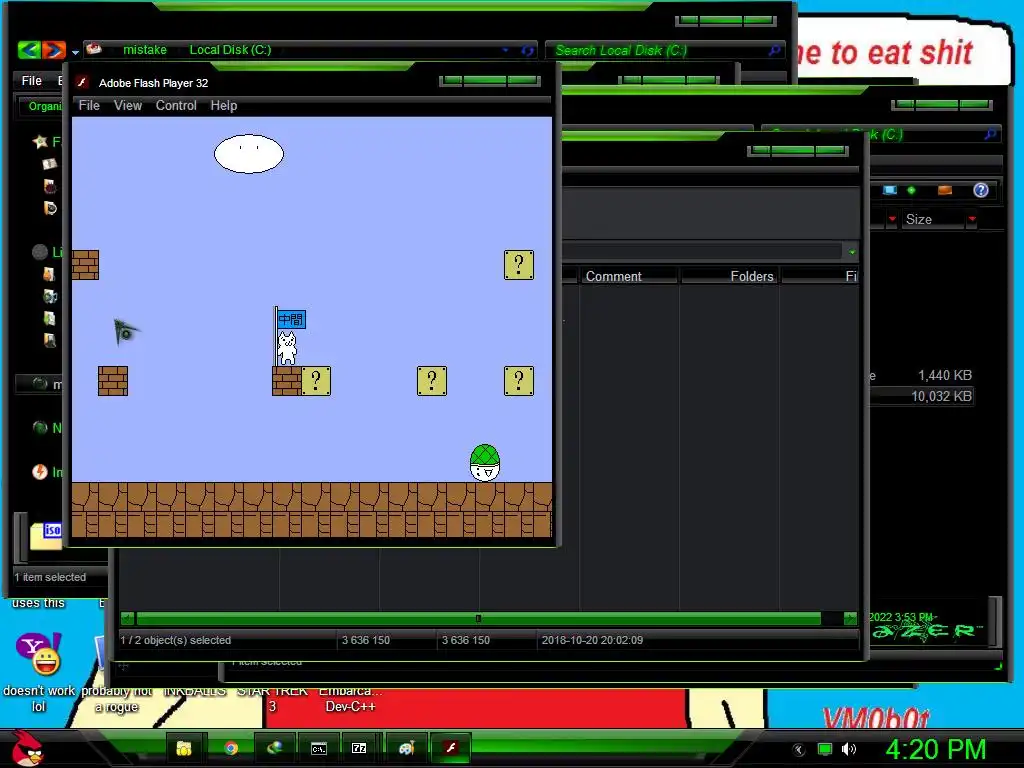Go forward with the orange Explorer arrow

click(x=54, y=50)
